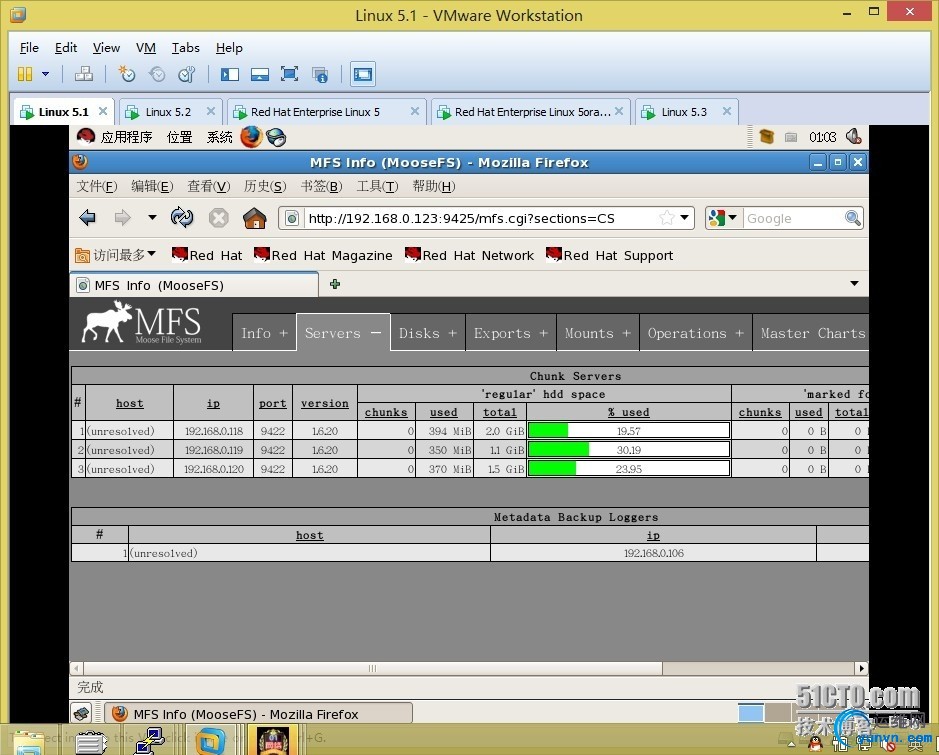The height and width of the screenshot is (755, 939).
Task: Open the VMware power dropdown arrow
Action: (45, 74)
